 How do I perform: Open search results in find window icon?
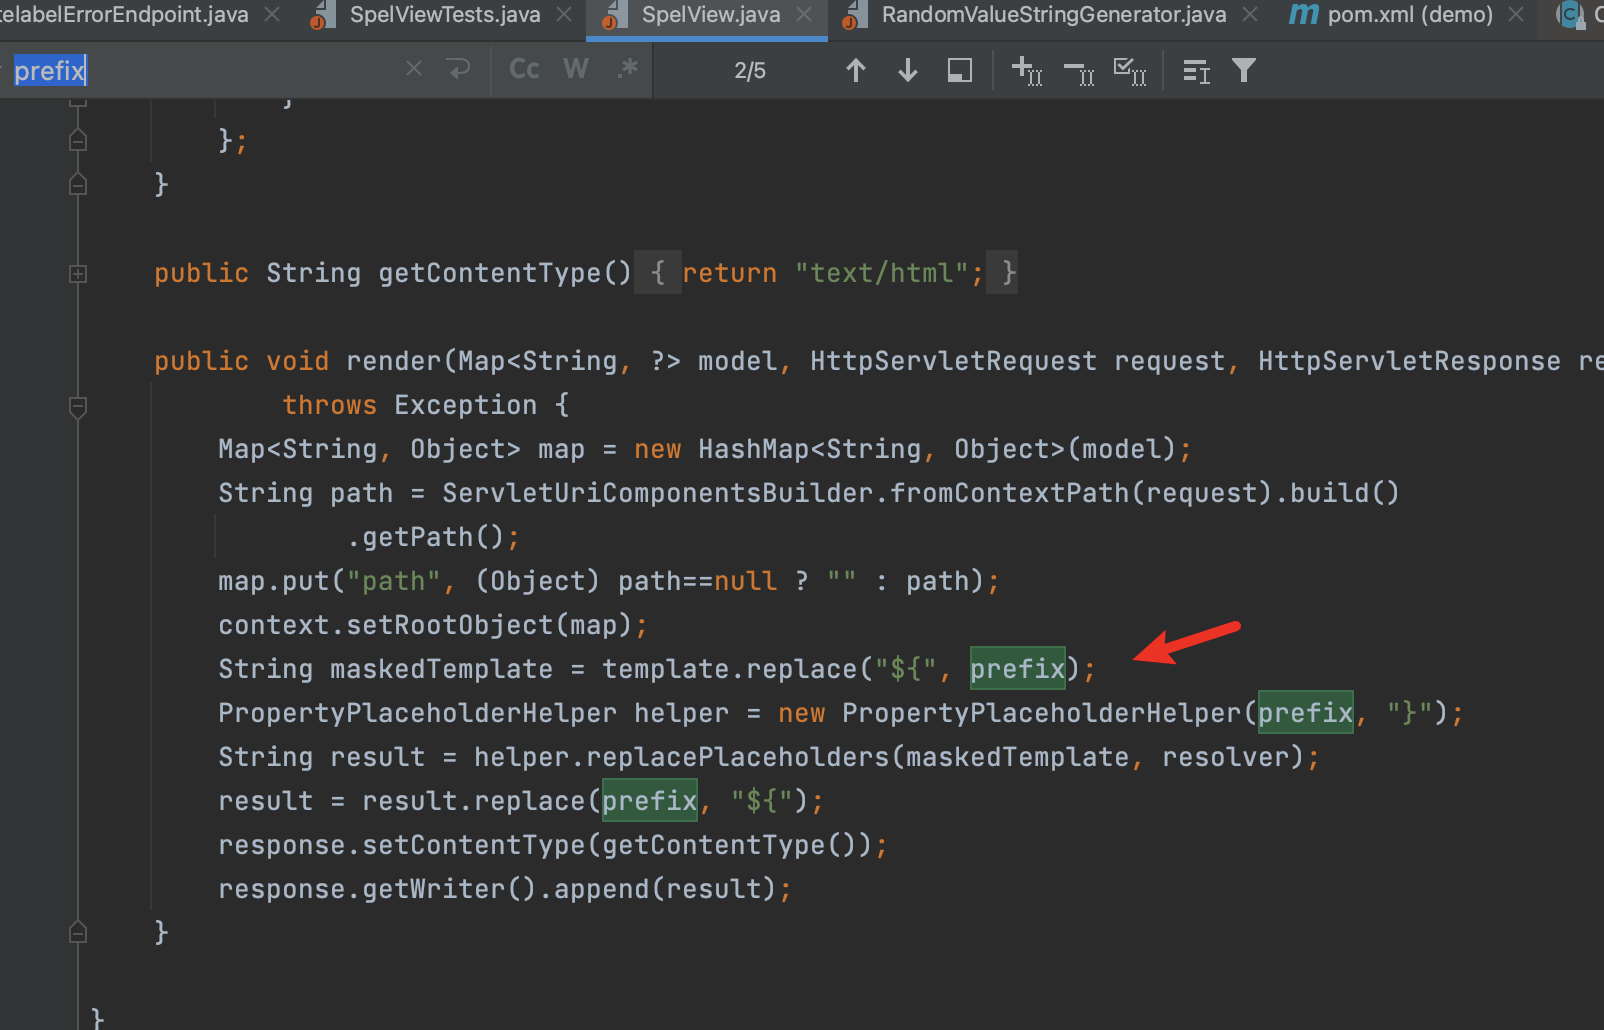click(1196, 71)
